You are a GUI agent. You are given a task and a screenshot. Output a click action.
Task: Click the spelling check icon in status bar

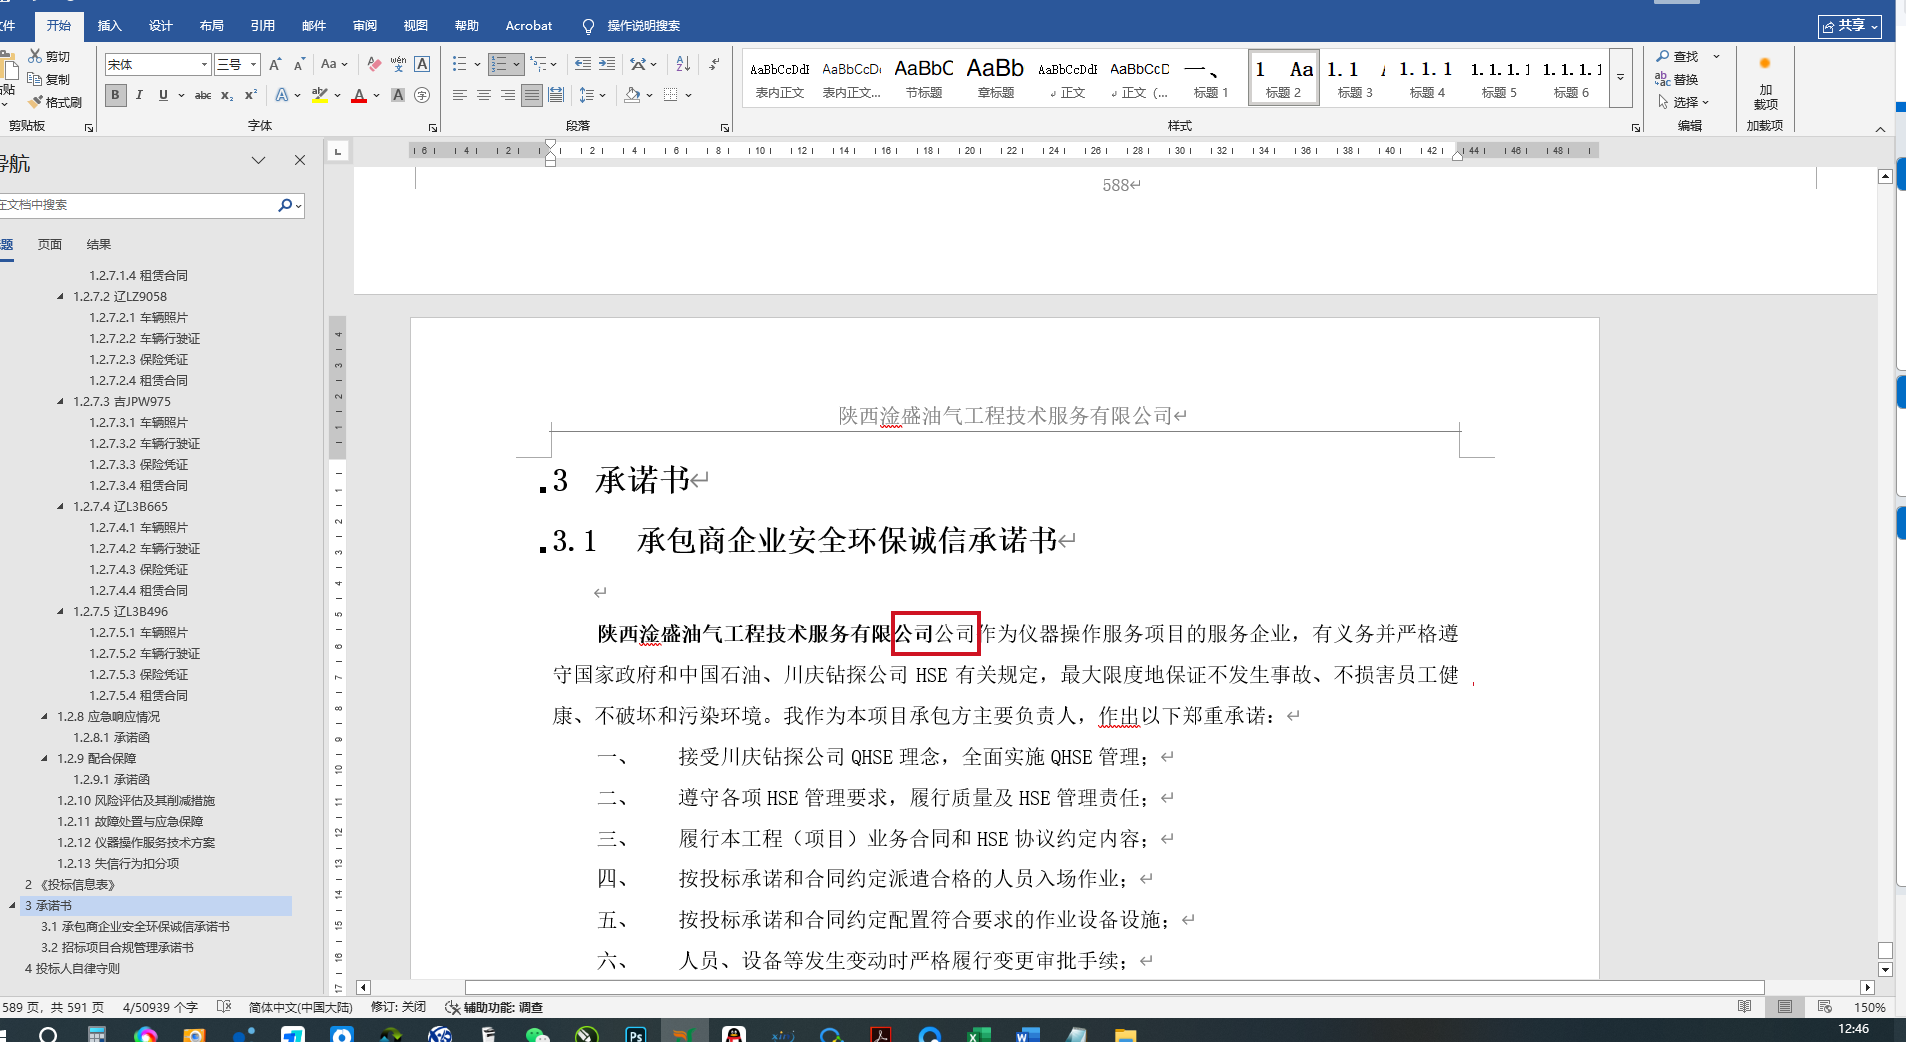click(224, 1007)
